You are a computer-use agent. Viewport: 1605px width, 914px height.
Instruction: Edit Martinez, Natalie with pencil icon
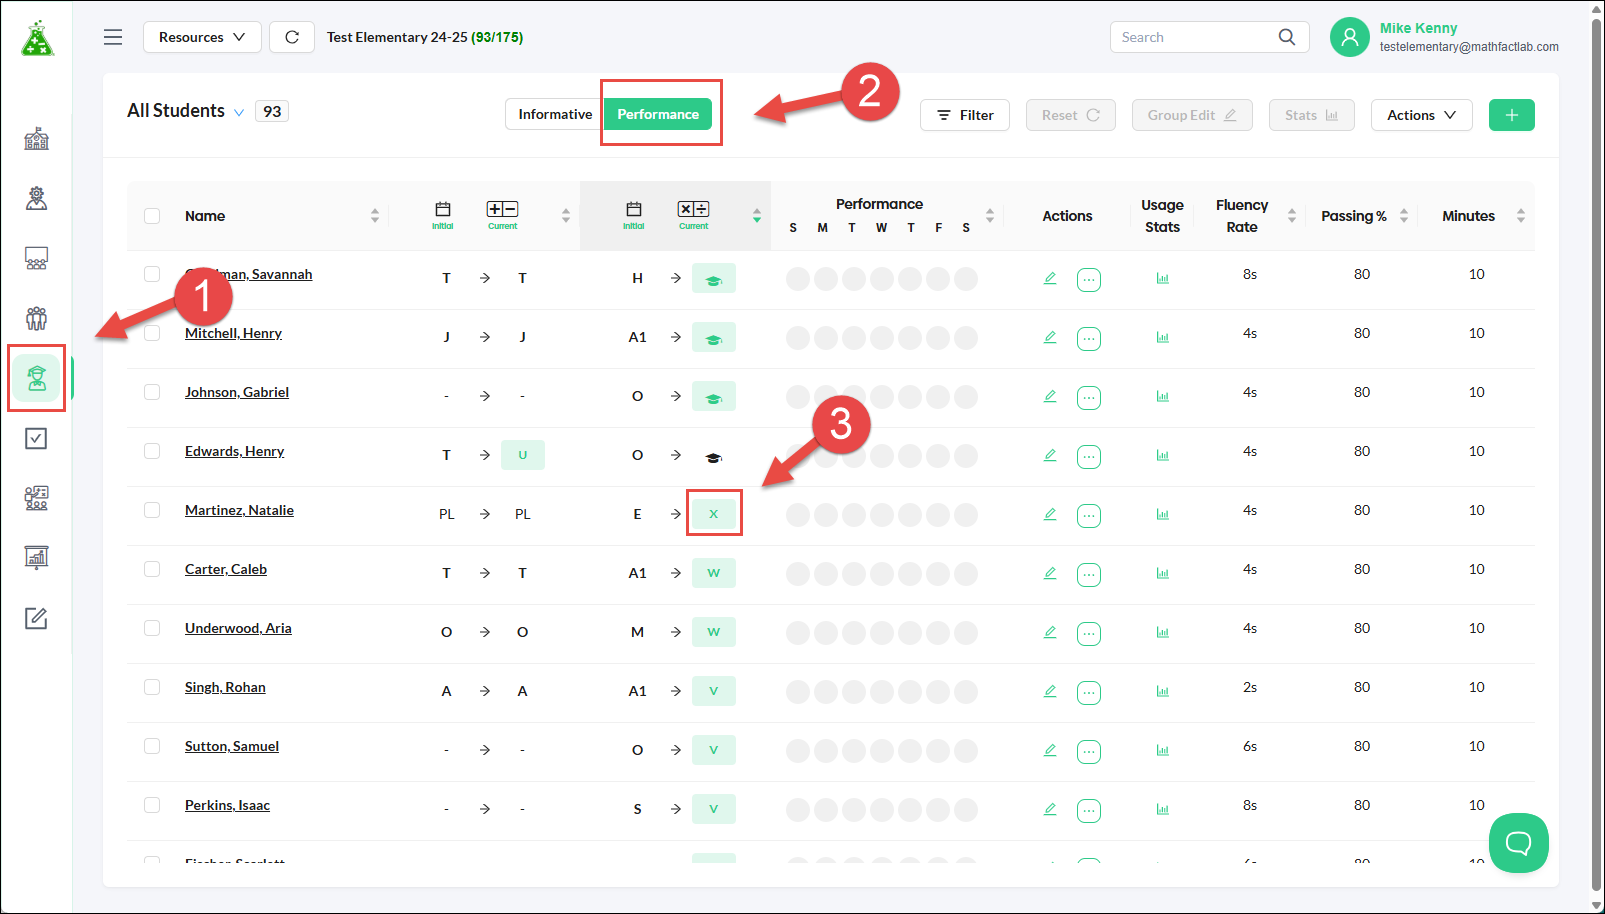1050,514
